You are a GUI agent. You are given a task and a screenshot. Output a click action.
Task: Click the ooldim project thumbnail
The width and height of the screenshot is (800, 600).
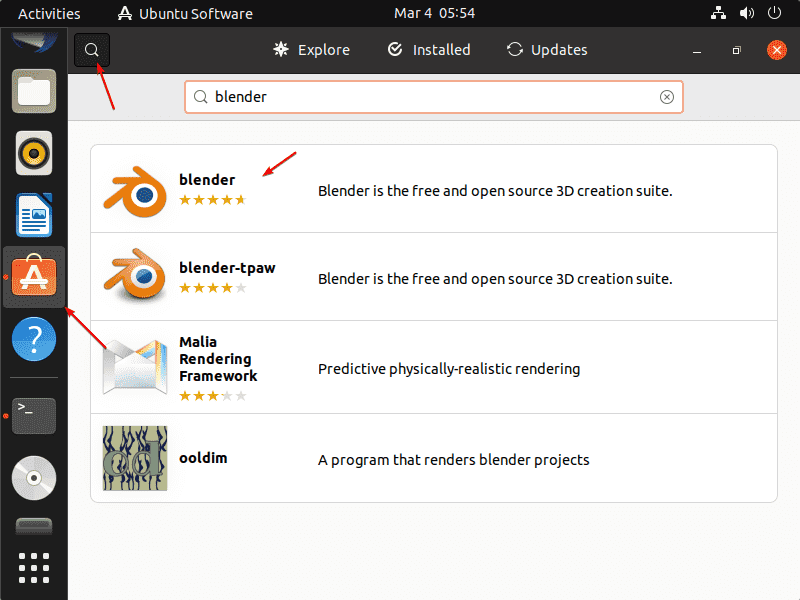point(134,458)
